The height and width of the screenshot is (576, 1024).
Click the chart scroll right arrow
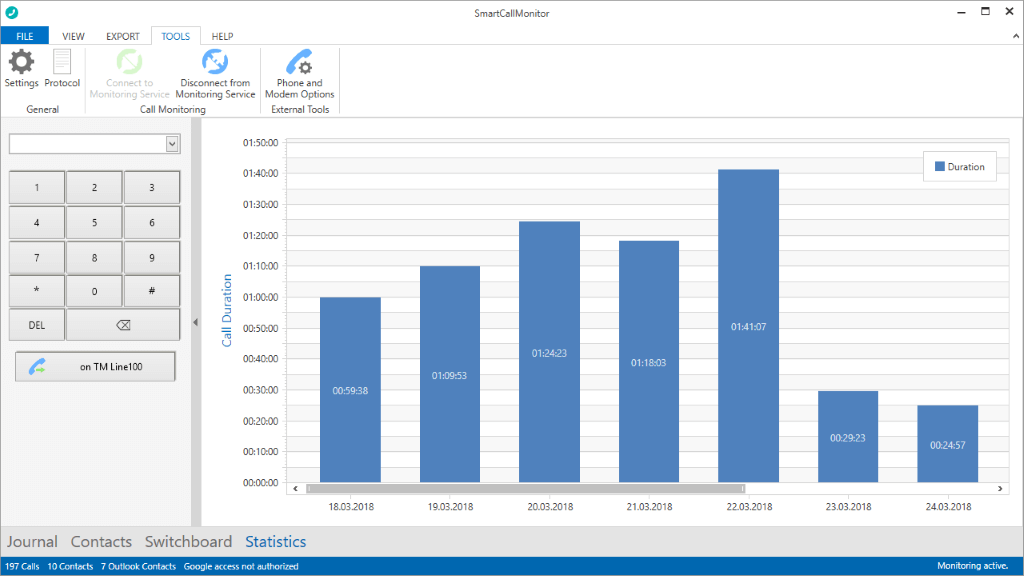click(x=1000, y=488)
